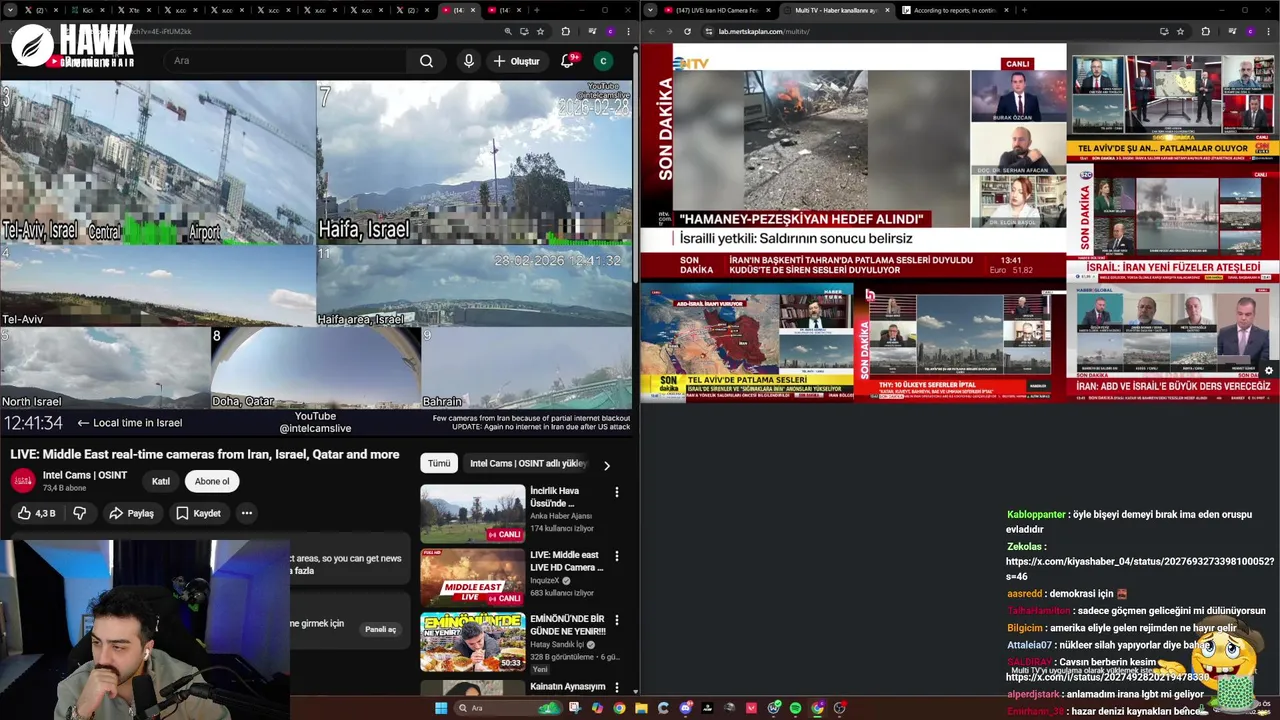Open Discord from the taskbar
1280x720 pixels.
[685, 708]
